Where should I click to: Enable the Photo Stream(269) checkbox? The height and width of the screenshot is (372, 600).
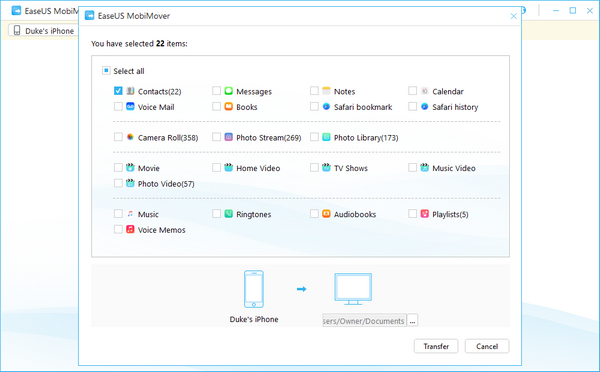(216, 137)
